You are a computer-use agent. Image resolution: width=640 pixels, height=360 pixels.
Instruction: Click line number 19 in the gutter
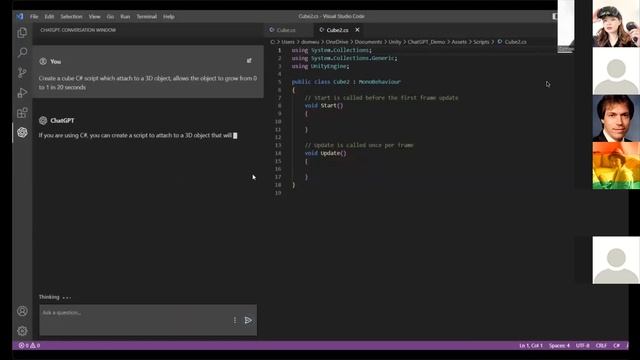278,193
